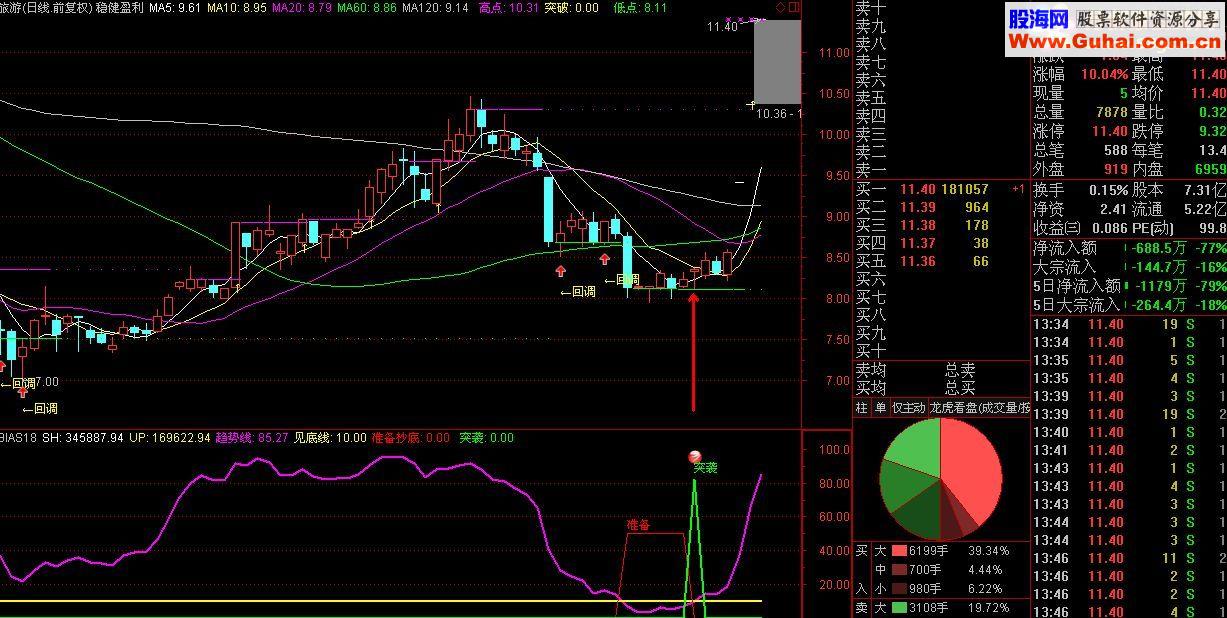This screenshot has height=618, width=1227.
Task: Click the 买二 row priced 11.39
Action: click(x=941, y=207)
